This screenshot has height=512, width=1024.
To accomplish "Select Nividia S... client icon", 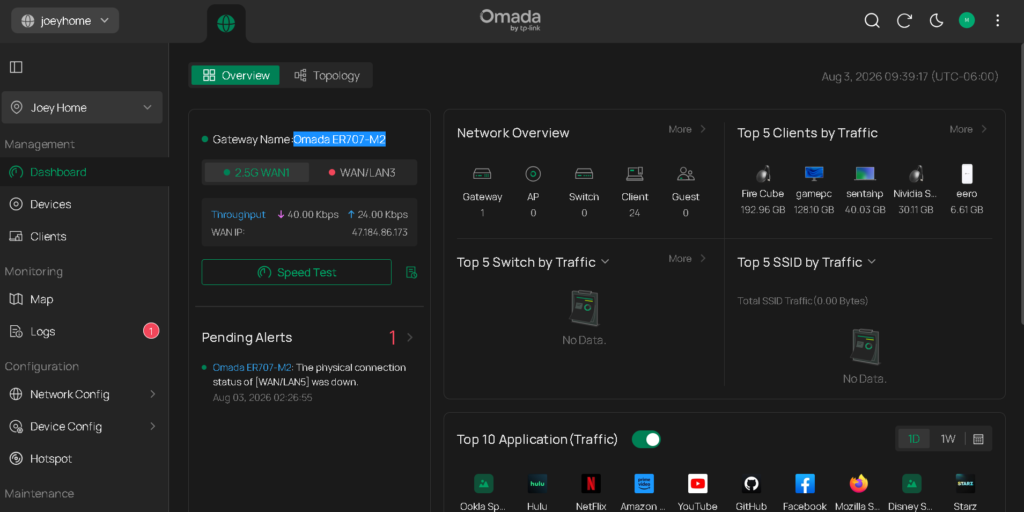I will 916,174.
